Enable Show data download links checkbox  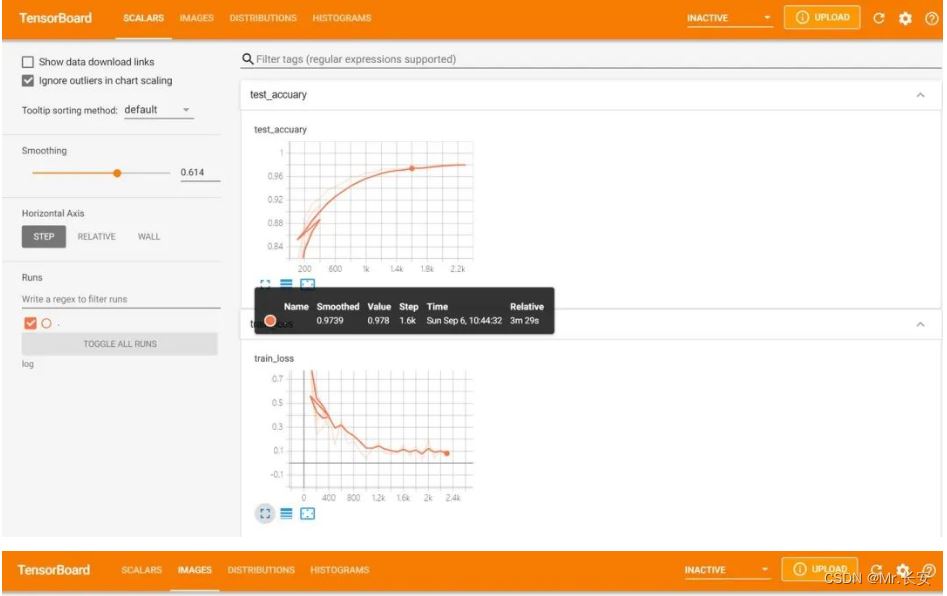pos(28,62)
